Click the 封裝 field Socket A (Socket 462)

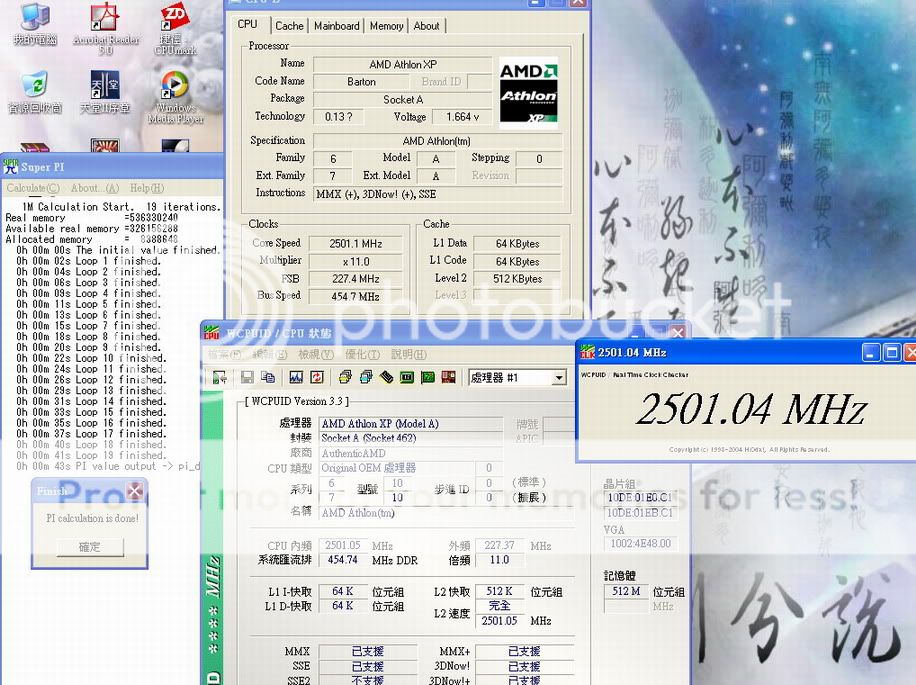point(411,438)
